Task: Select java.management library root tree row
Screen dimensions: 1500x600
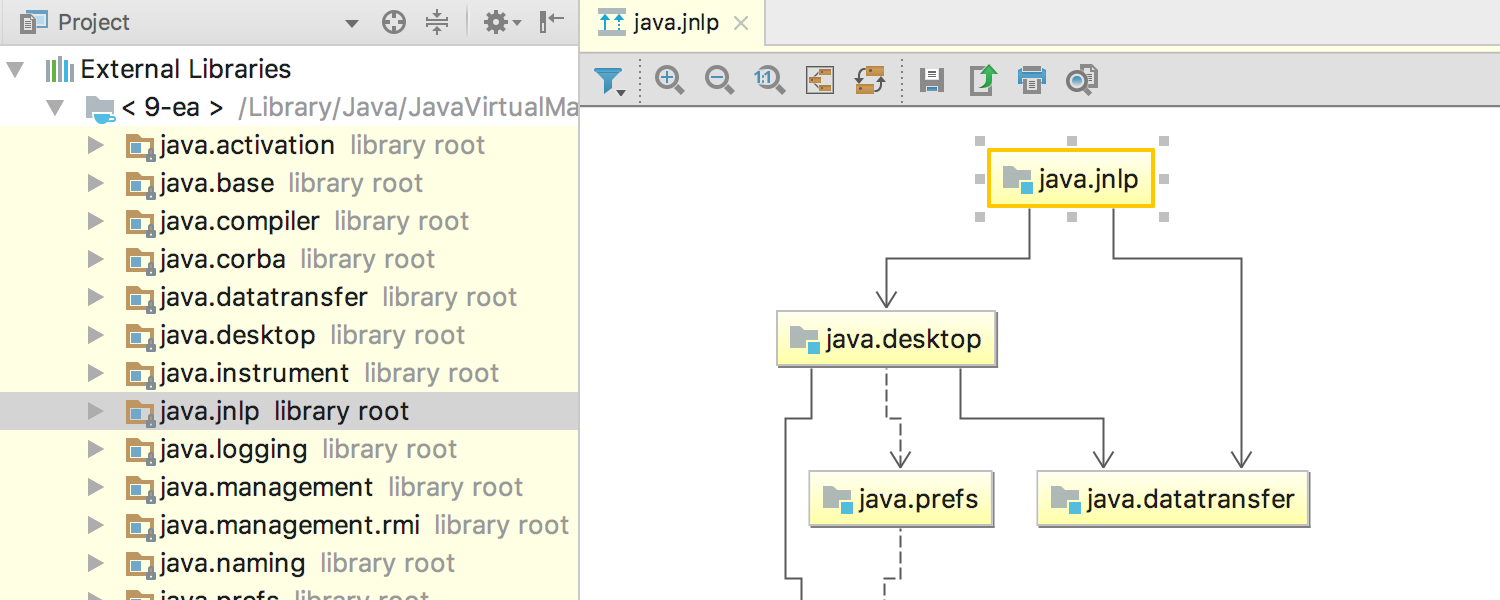Action: (289, 487)
